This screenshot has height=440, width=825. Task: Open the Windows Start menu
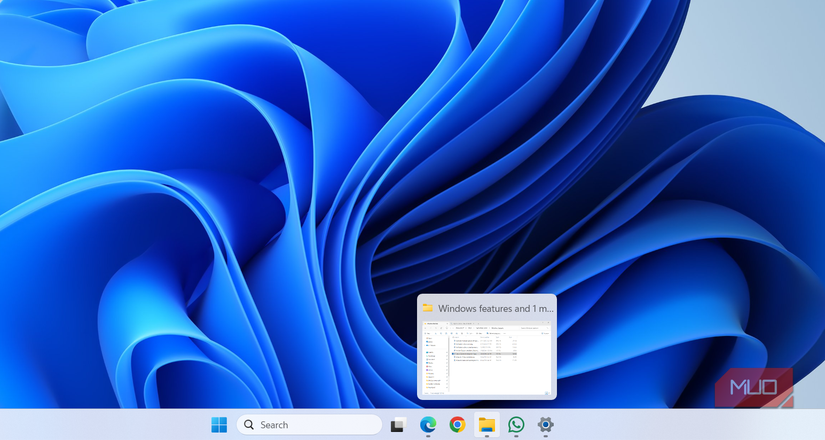tap(219, 425)
